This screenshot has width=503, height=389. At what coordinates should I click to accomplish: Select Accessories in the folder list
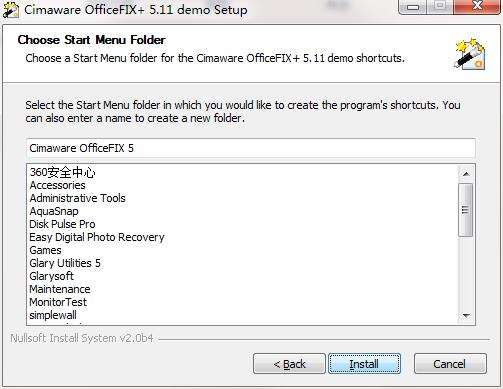point(57,185)
